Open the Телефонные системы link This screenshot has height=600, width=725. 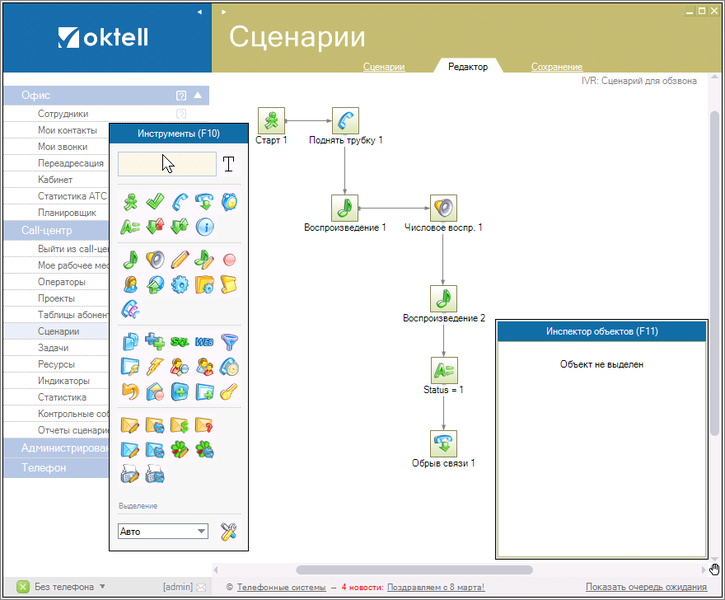(x=281, y=587)
